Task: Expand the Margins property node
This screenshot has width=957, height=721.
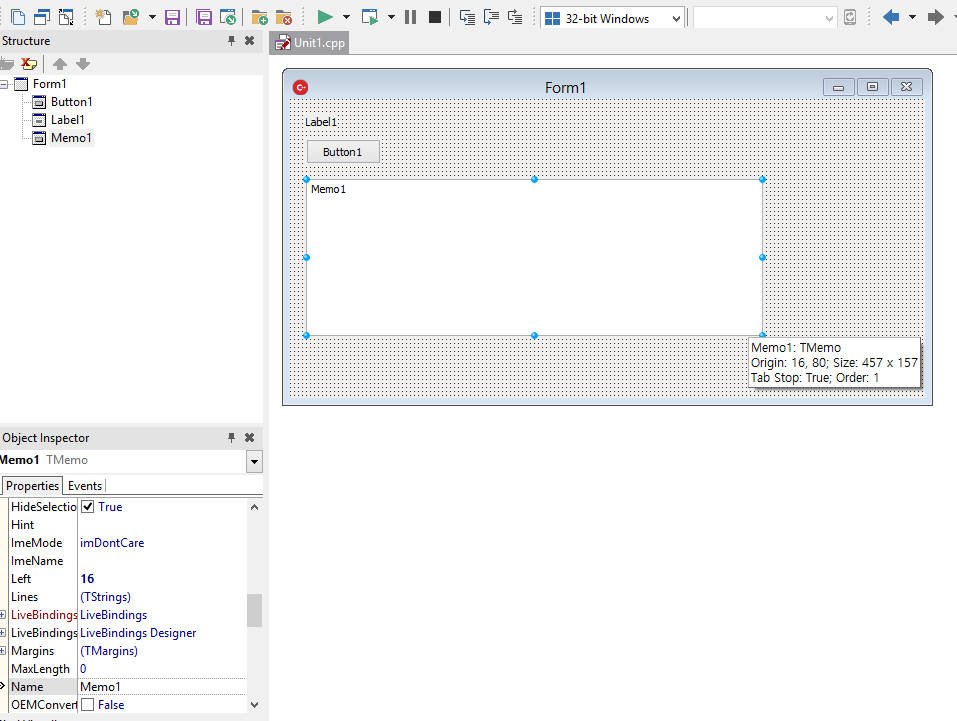Action: pos(4,651)
